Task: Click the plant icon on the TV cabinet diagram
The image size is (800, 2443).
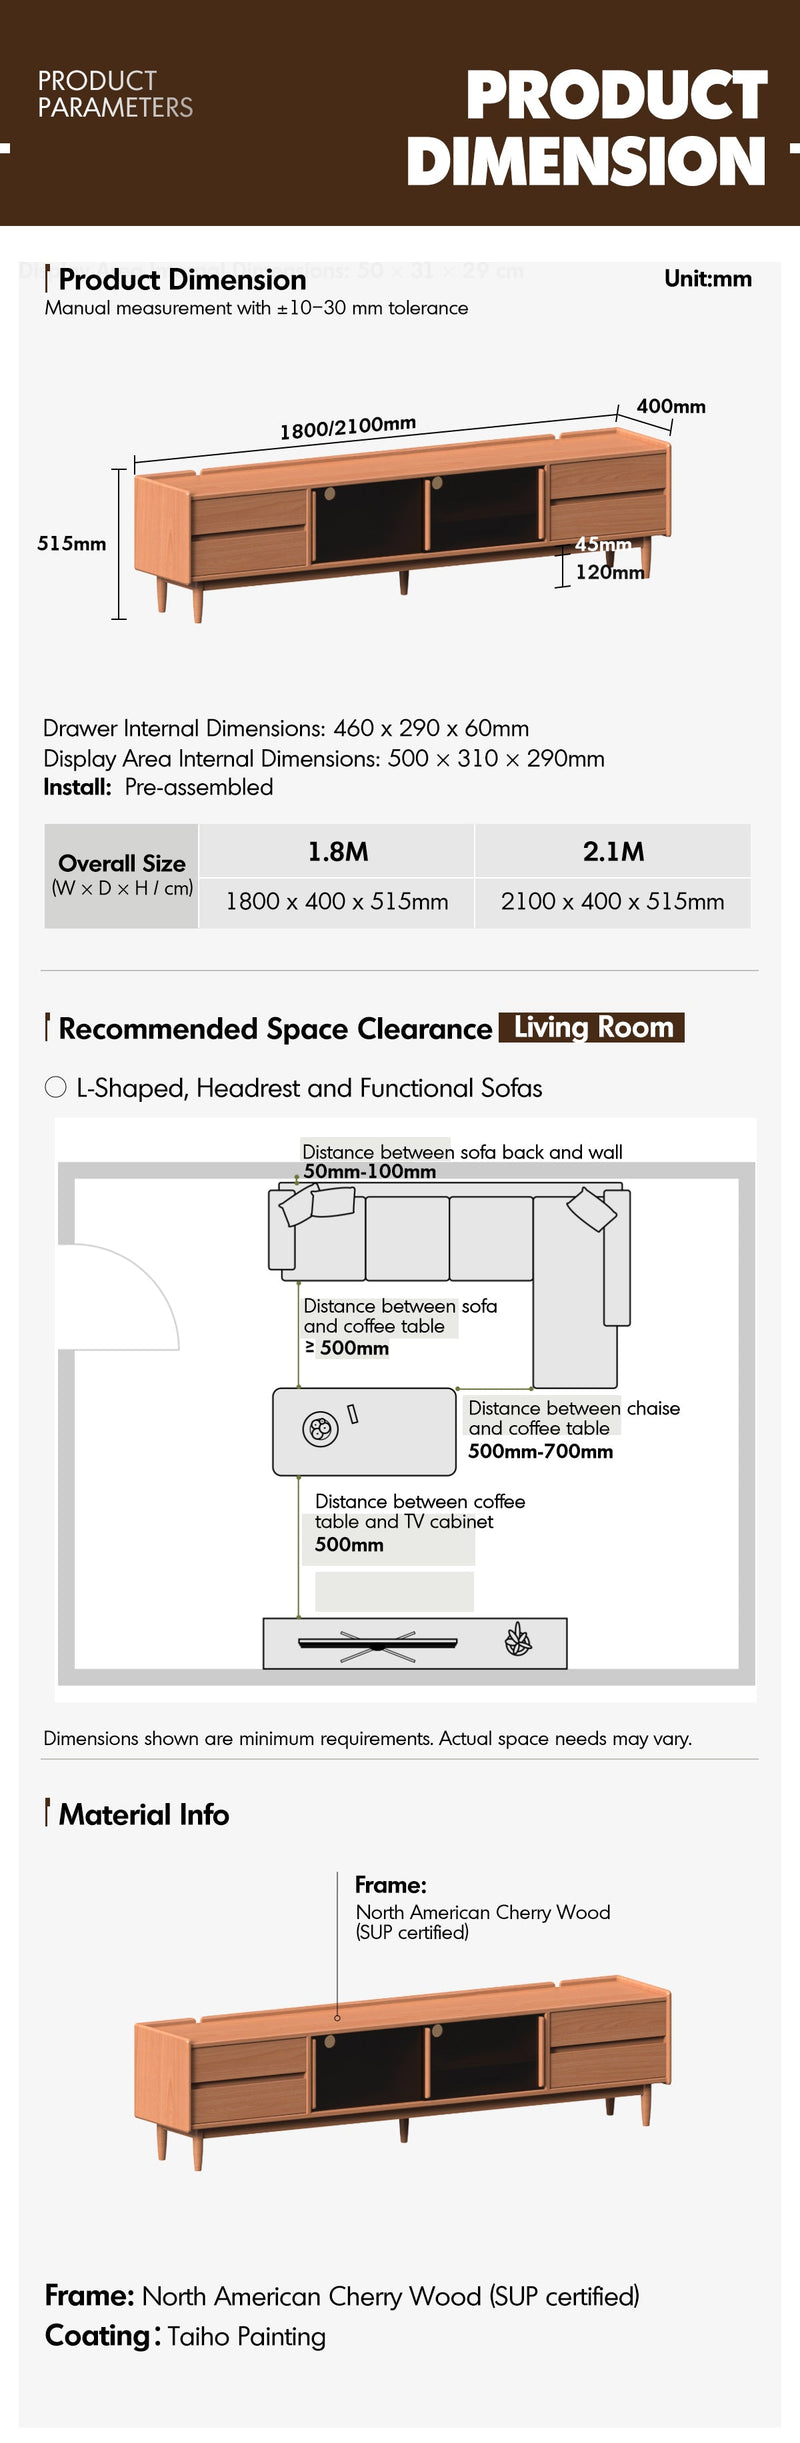Action: [518, 1639]
